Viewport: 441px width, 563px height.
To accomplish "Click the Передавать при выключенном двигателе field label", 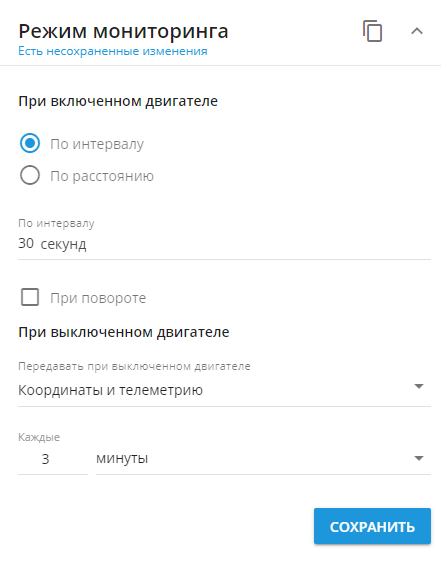I will click(134, 367).
